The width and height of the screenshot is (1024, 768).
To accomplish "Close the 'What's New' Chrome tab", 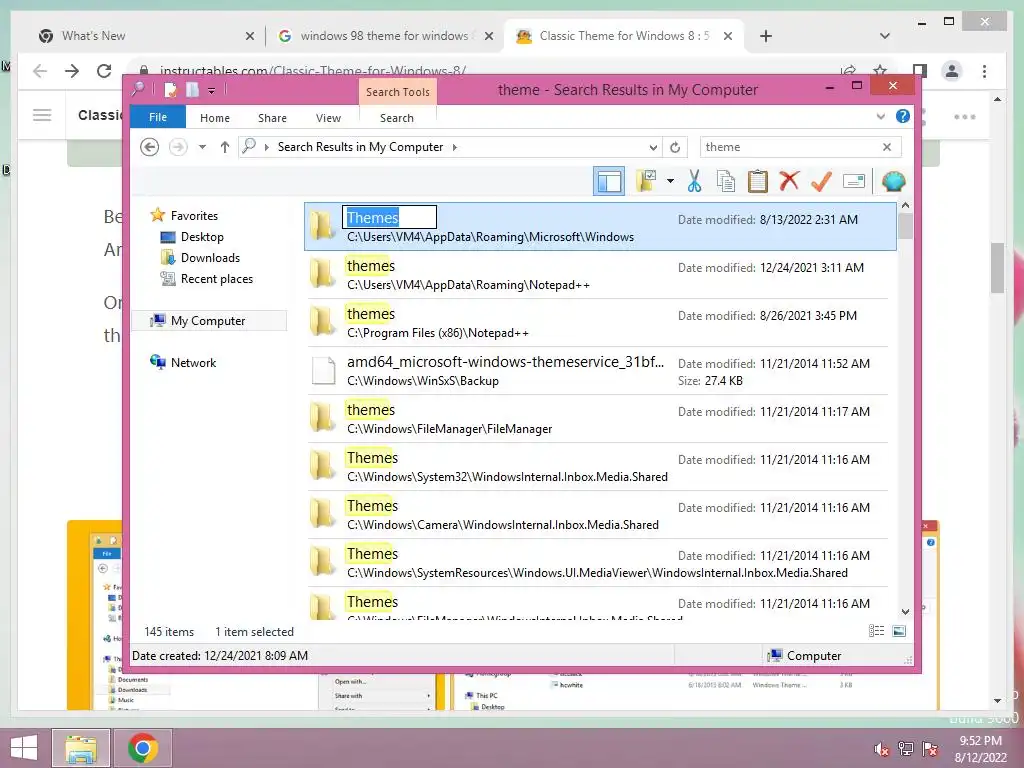I will point(249,37).
